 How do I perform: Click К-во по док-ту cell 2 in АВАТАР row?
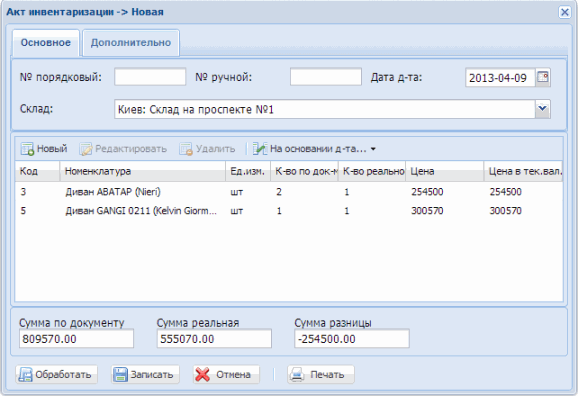coord(279,192)
